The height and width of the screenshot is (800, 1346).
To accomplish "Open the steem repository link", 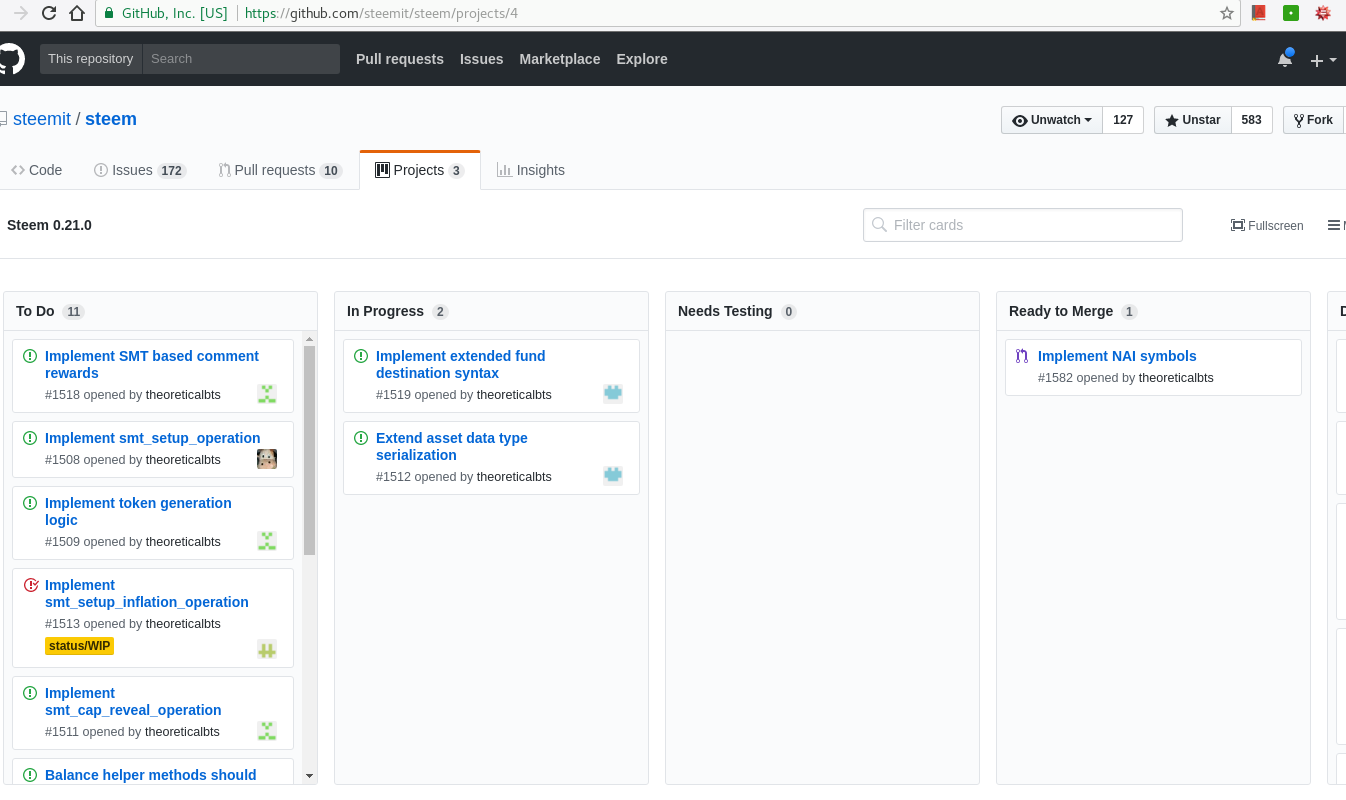I will coord(111,119).
